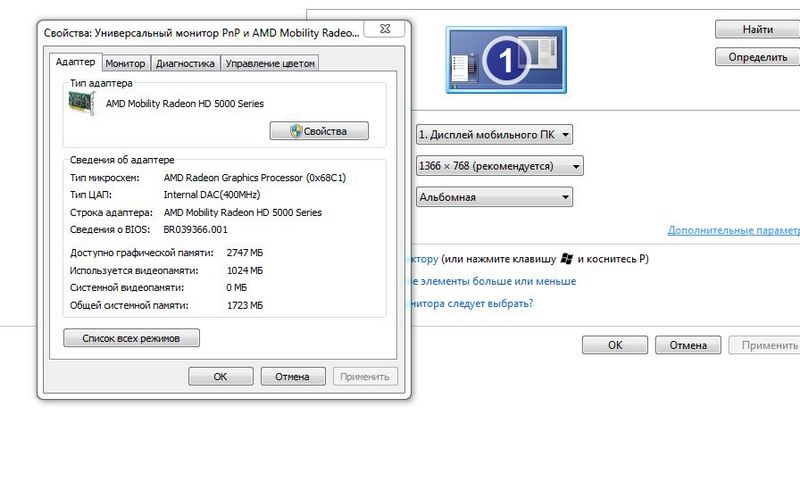Switch to the Монитор tab
The height and width of the screenshot is (490, 800).
pyautogui.click(x=125, y=64)
